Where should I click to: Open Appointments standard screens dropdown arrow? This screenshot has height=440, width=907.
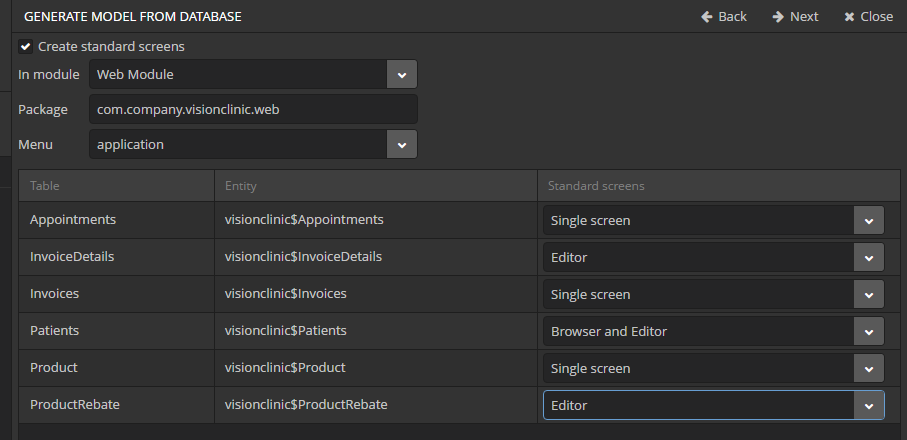868,221
